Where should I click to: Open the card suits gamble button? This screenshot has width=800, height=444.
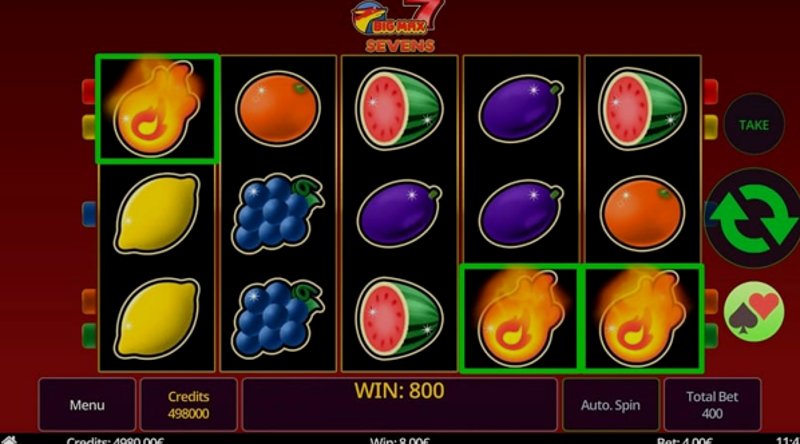pos(754,311)
